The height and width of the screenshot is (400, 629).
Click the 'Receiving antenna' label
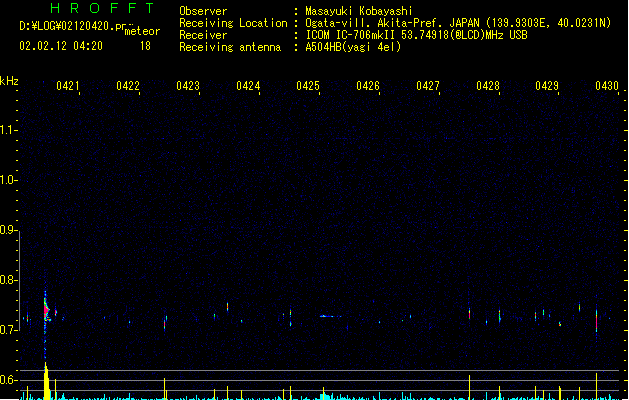click(x=230, y=47)
